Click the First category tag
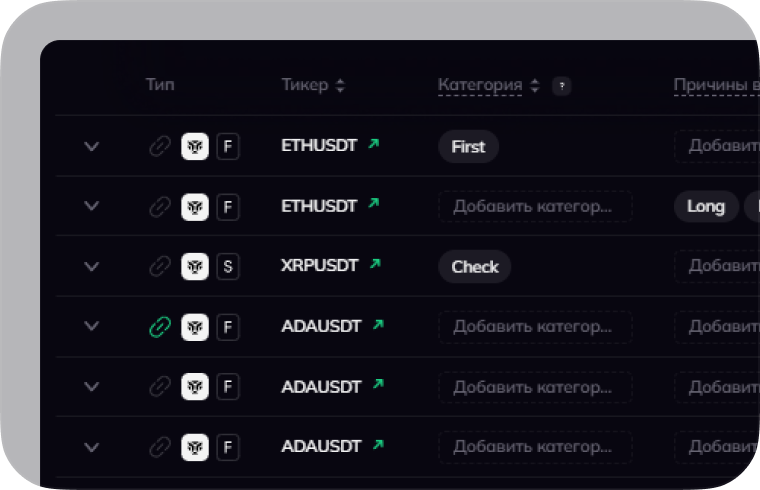Viewport: 760px width, 490px height. 468,147
